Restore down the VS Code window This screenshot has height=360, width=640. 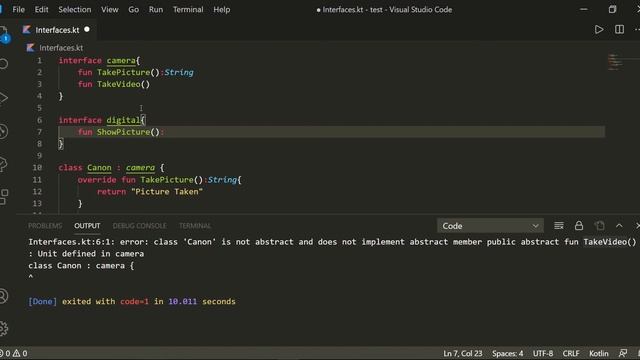612,9
